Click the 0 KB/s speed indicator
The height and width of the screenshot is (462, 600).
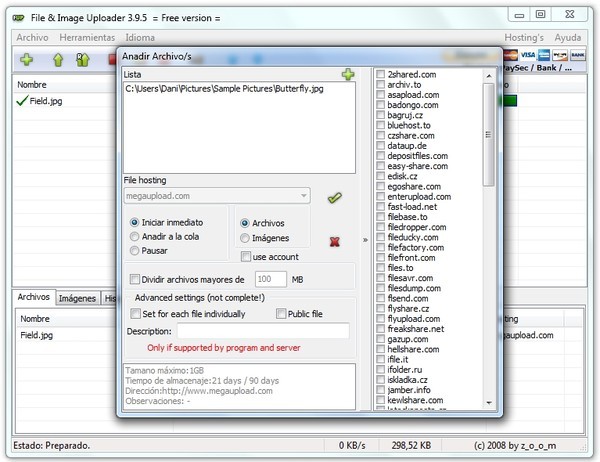click(352, 445)
